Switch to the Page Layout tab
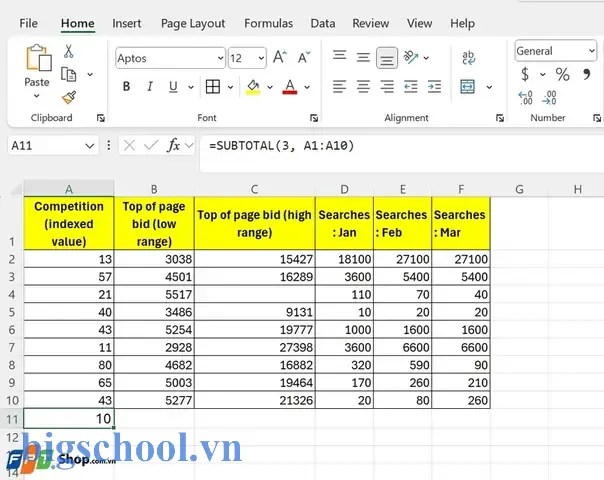Screen dimensions: 604x480 coord(193,23)
